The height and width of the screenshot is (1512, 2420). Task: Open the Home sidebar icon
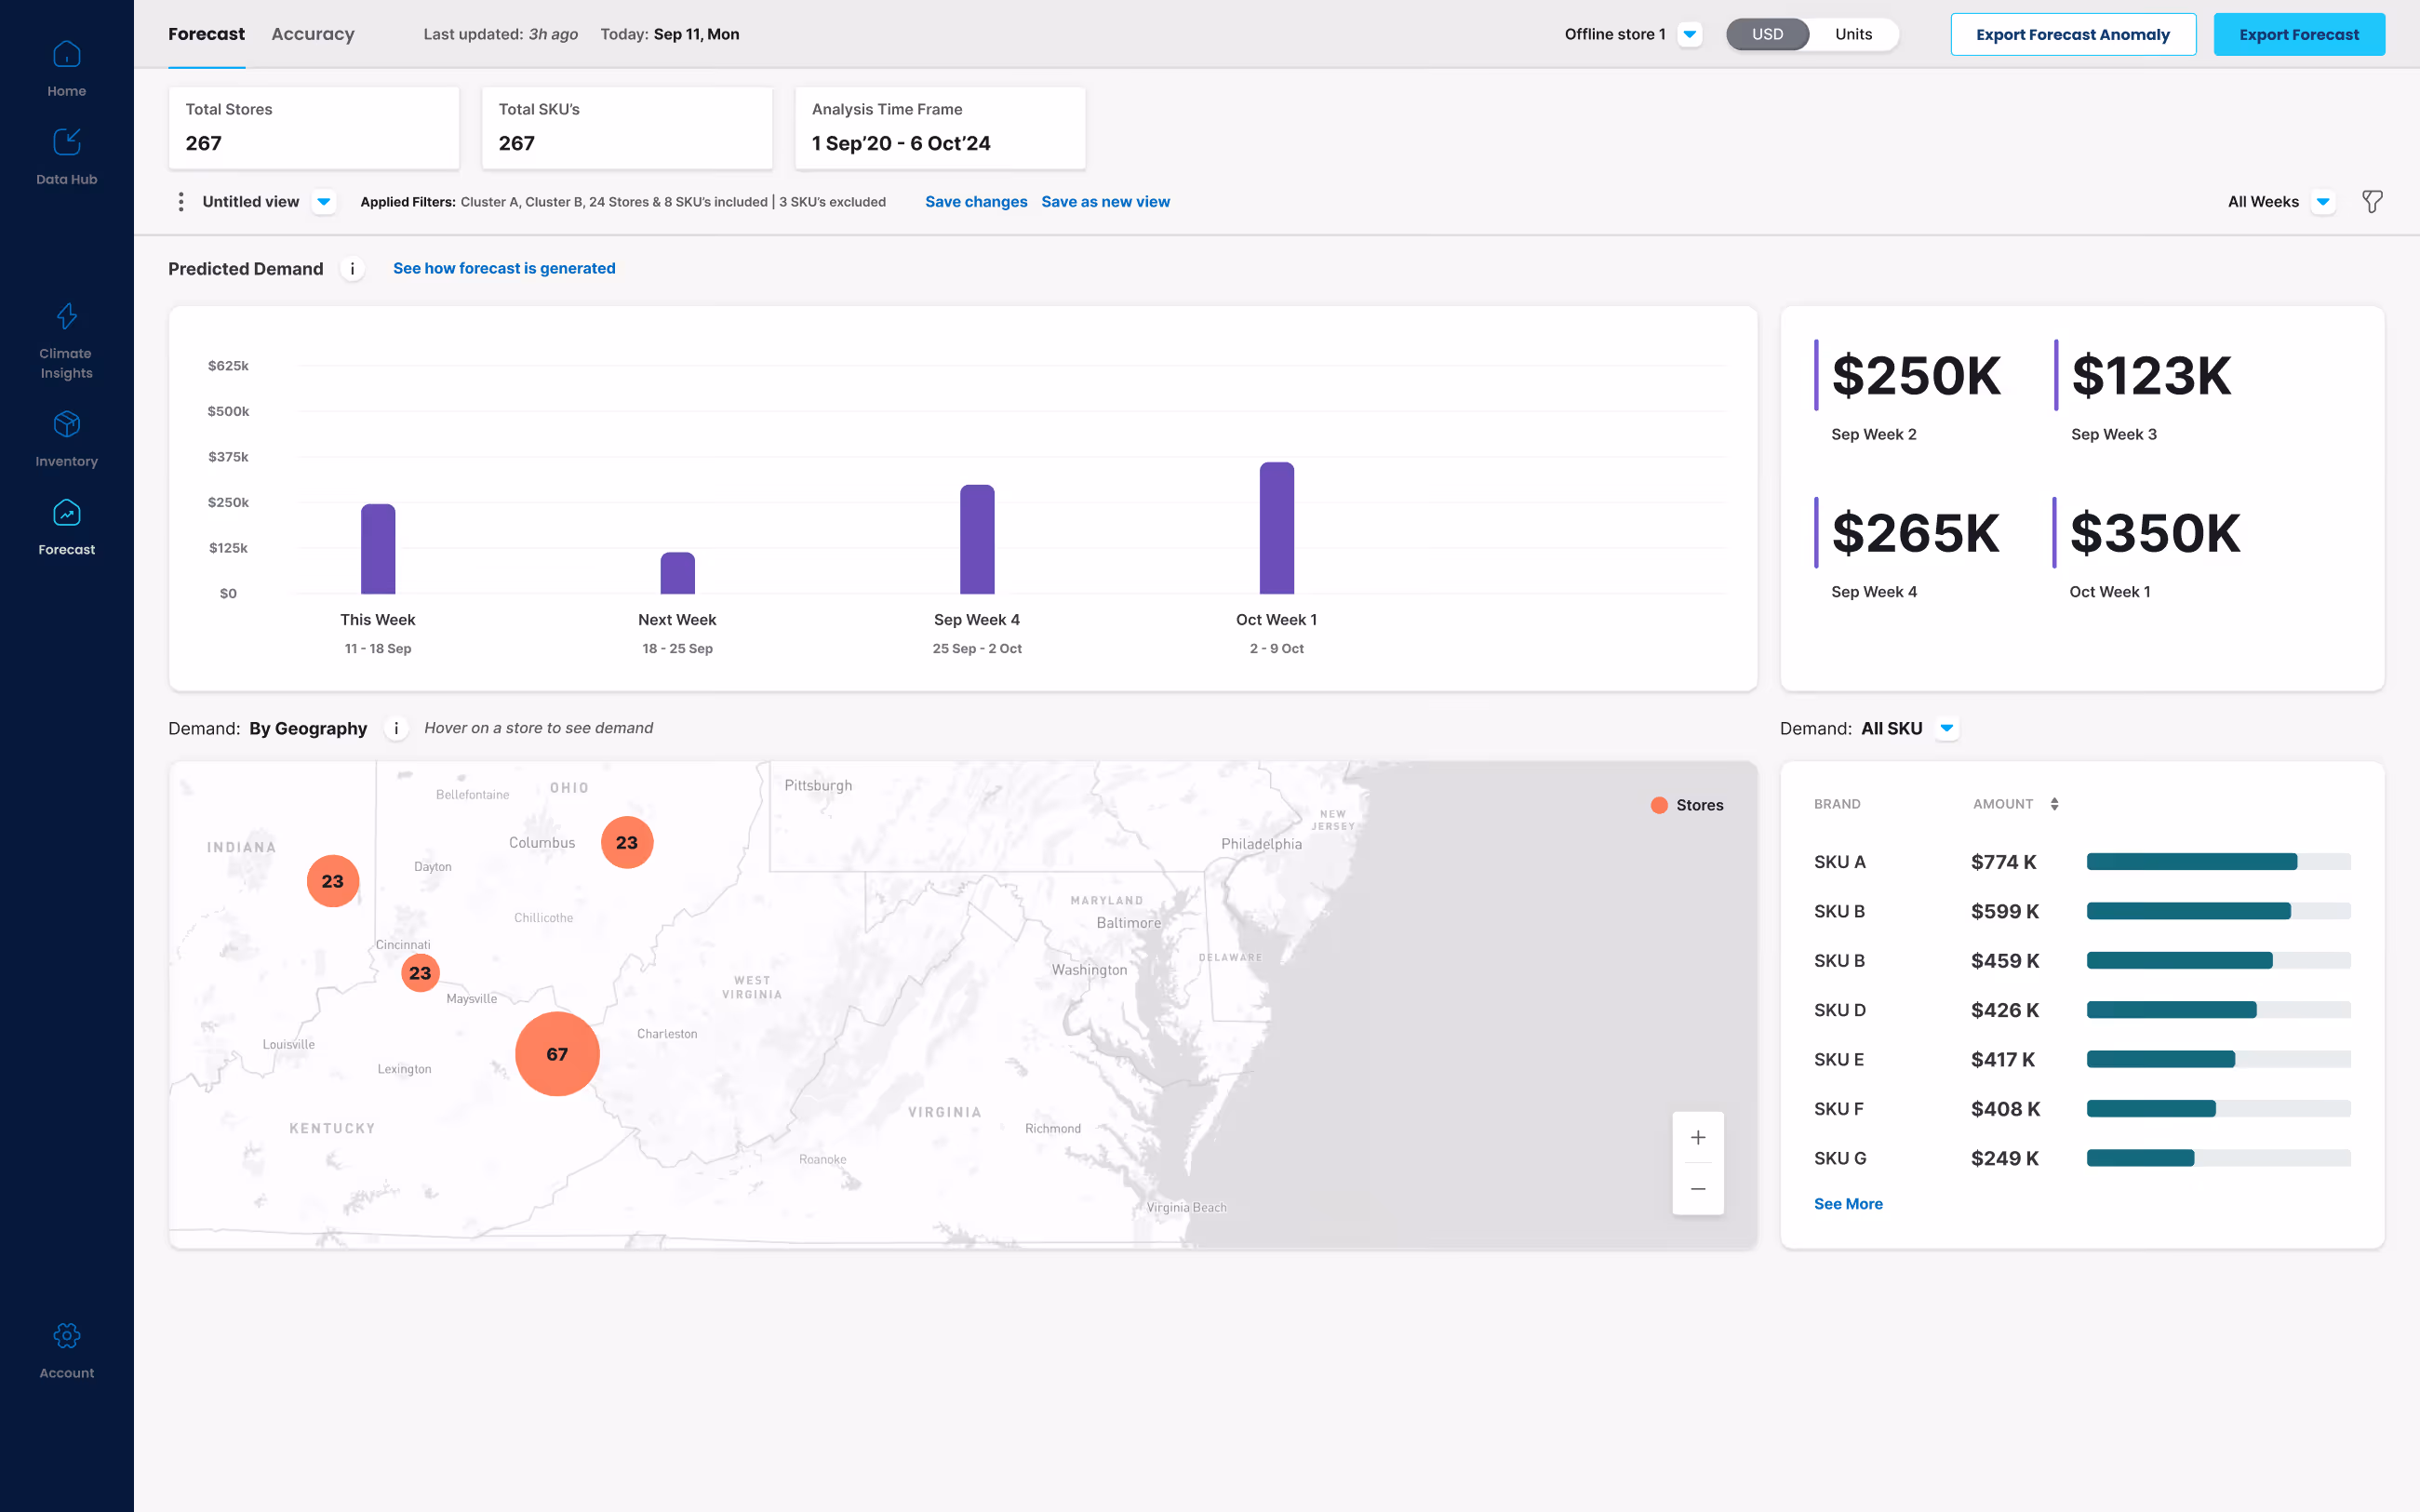point(66,54)
